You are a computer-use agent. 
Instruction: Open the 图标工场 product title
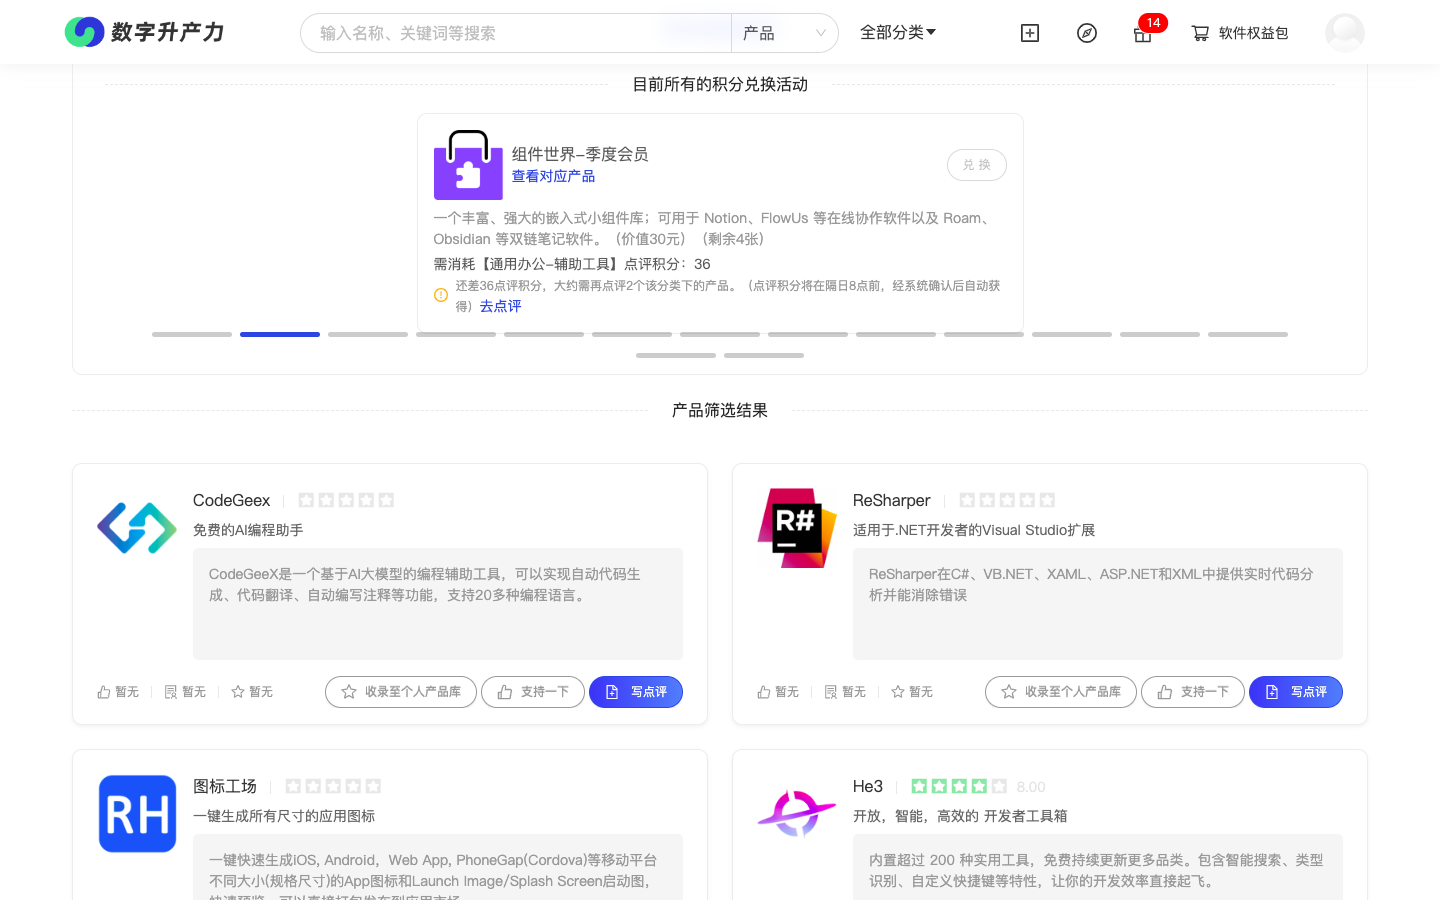(x=225, y=786)
